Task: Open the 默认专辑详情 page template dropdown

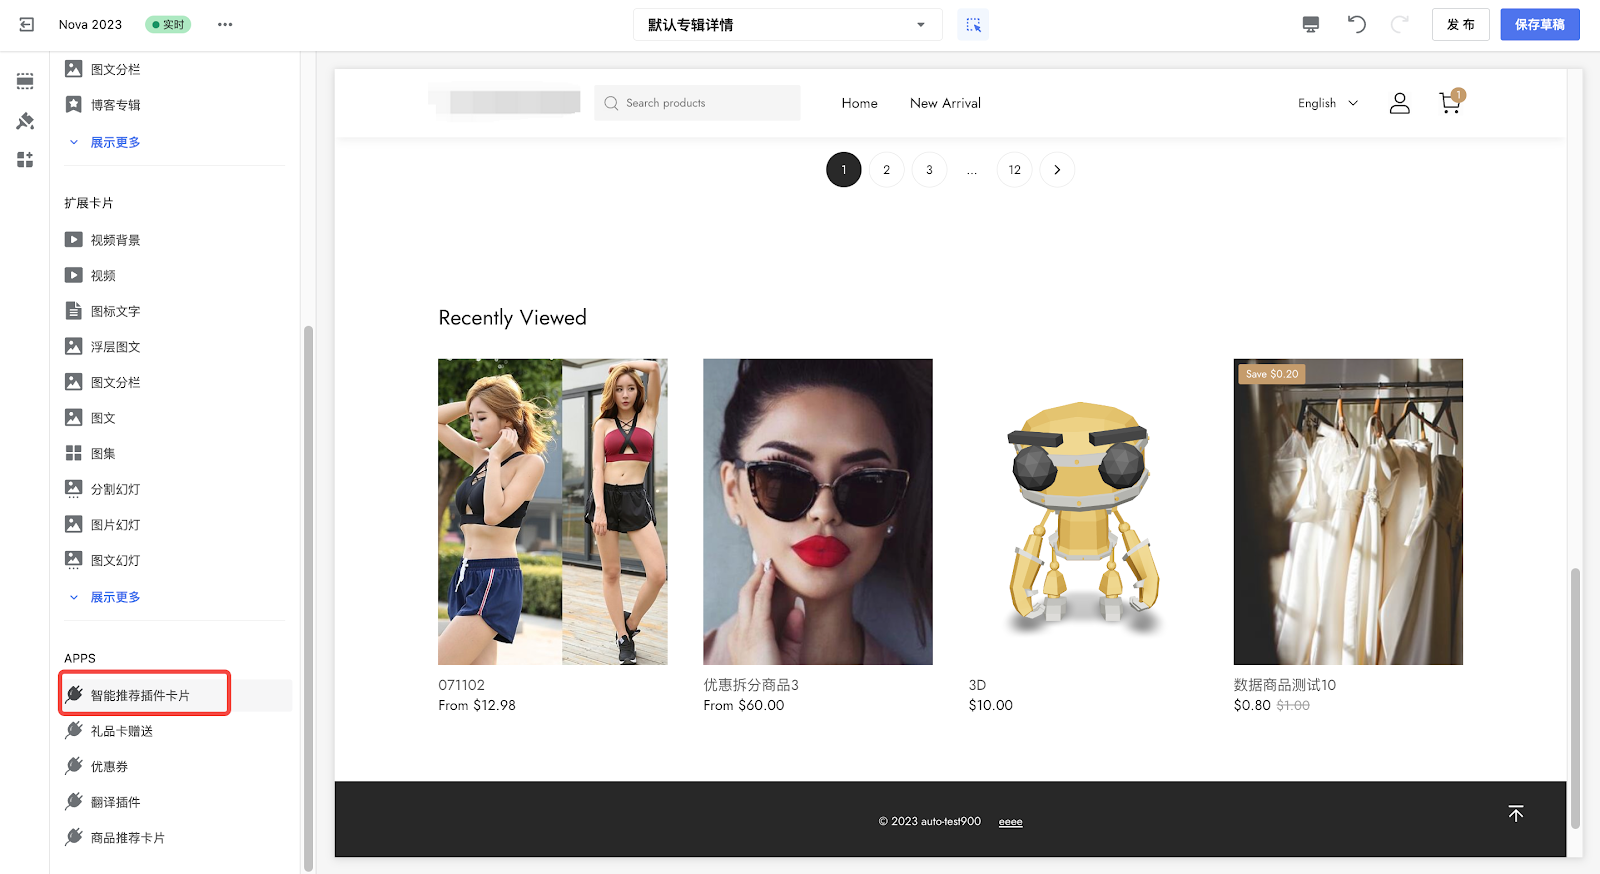Action: [x=788, y=25]
